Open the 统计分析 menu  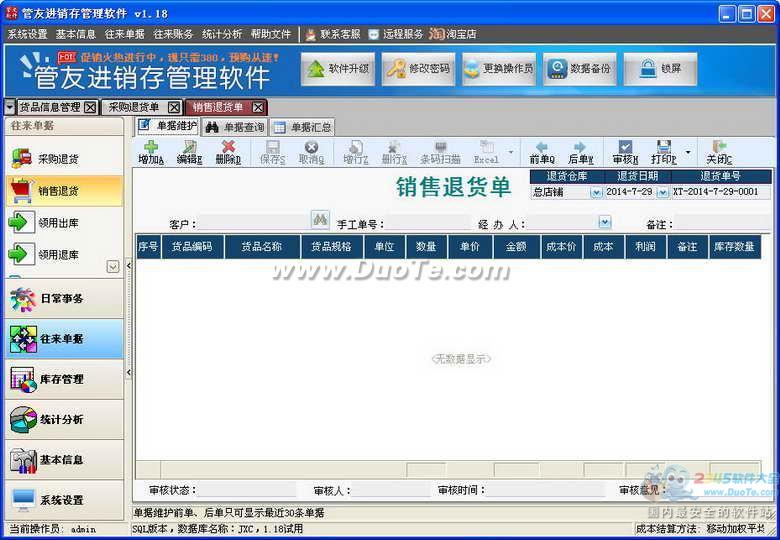(x=222, y=34)
